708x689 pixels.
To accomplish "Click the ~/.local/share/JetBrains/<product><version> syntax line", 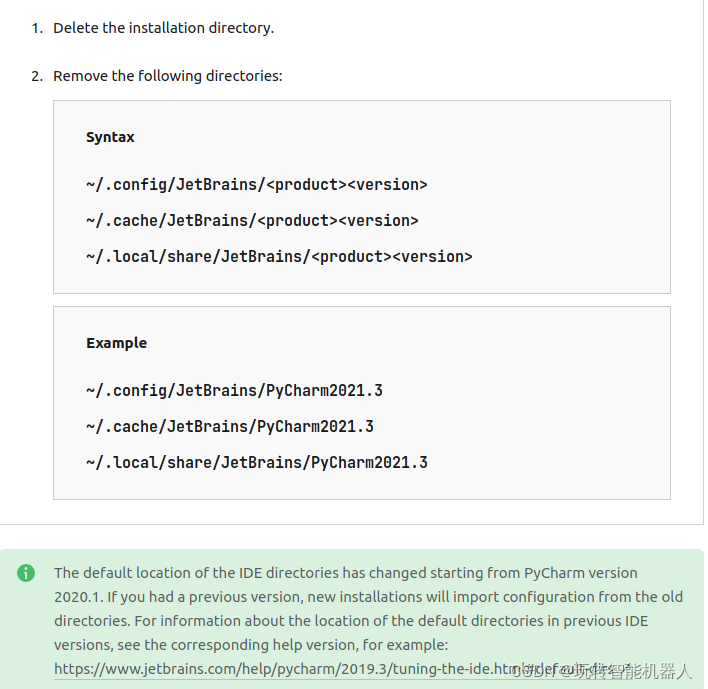I will click(279, 257).
